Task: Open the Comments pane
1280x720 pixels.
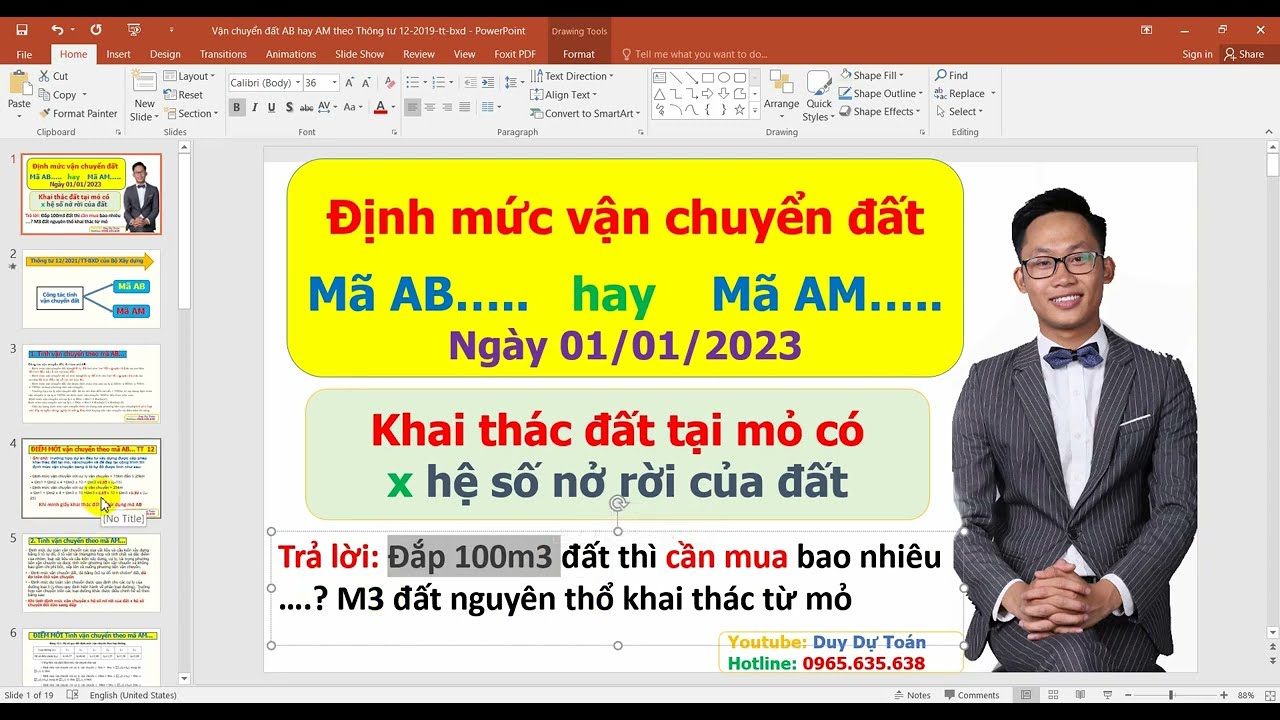Action: click(971, 695)
